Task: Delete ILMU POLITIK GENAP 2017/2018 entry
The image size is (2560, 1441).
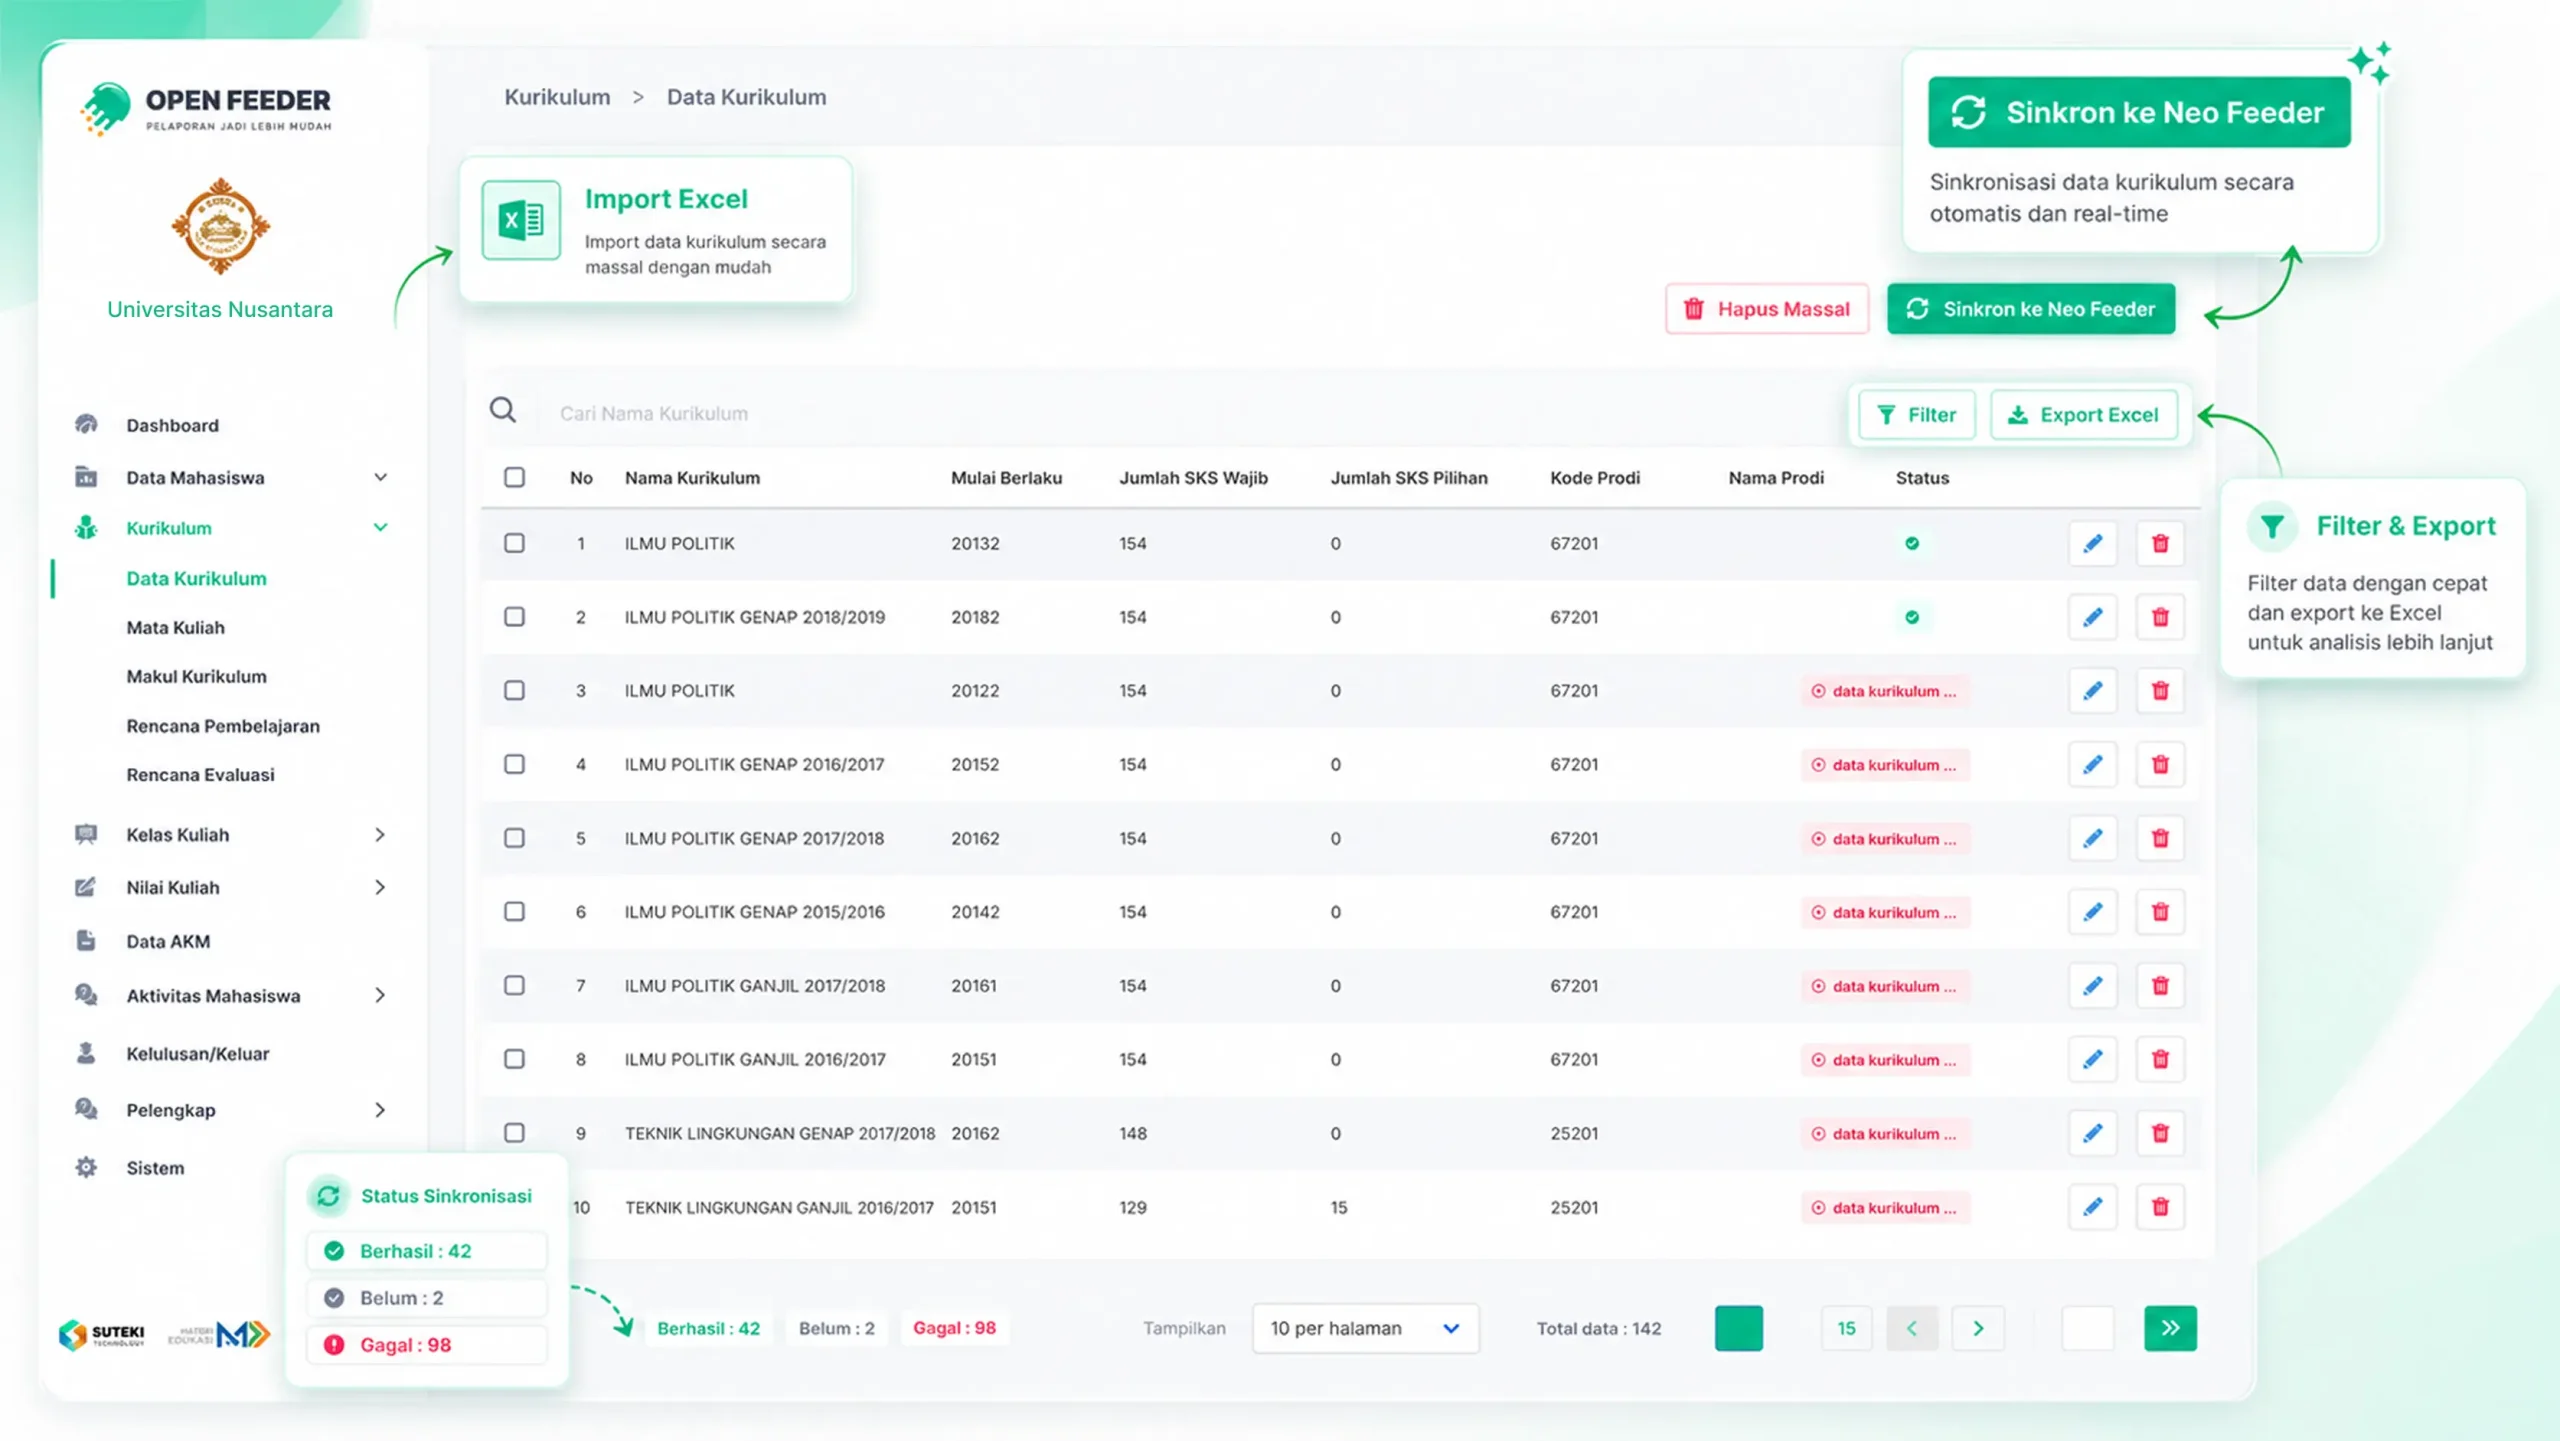Action: click(x=2160, y=838)
